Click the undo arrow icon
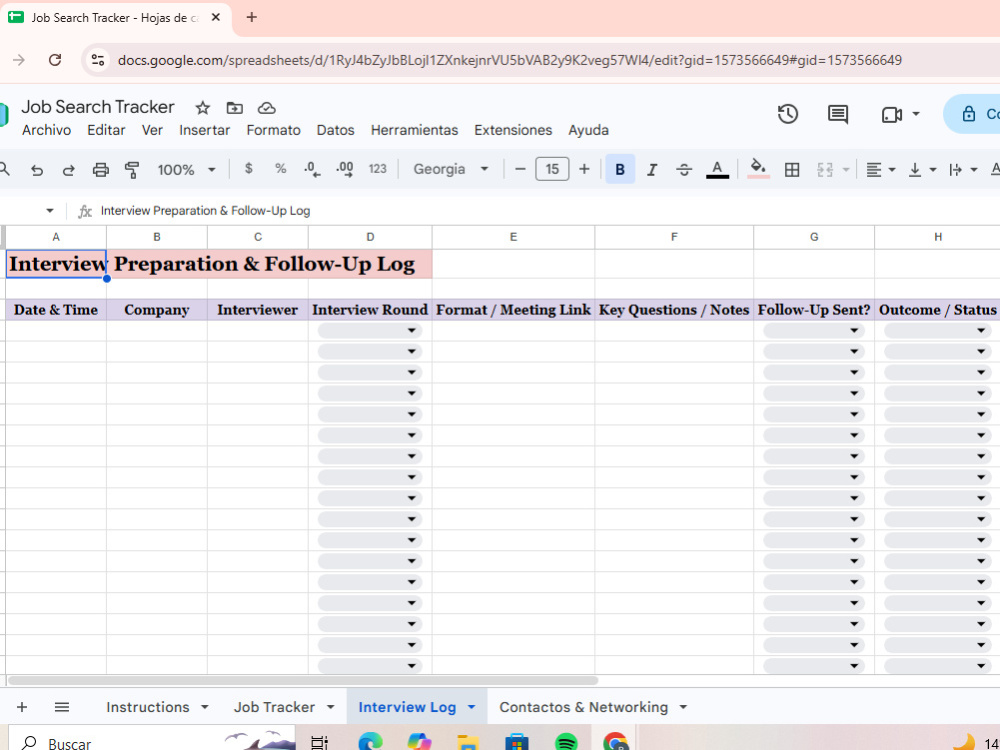The image size is (1000, 750). click(x=37, y=170)
